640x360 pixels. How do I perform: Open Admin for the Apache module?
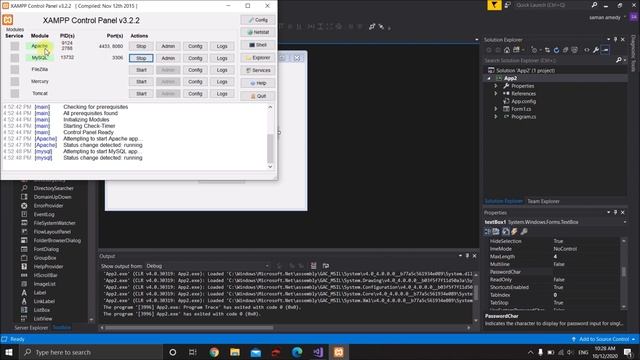(x=168, y=46)
